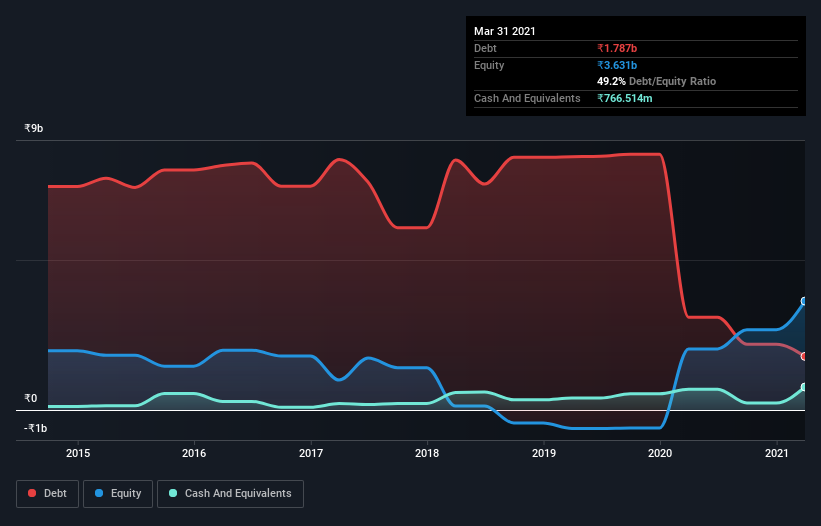Click the red Debt legend dot
The height and width of the screenshot is (526, 821).
[32, 493]
